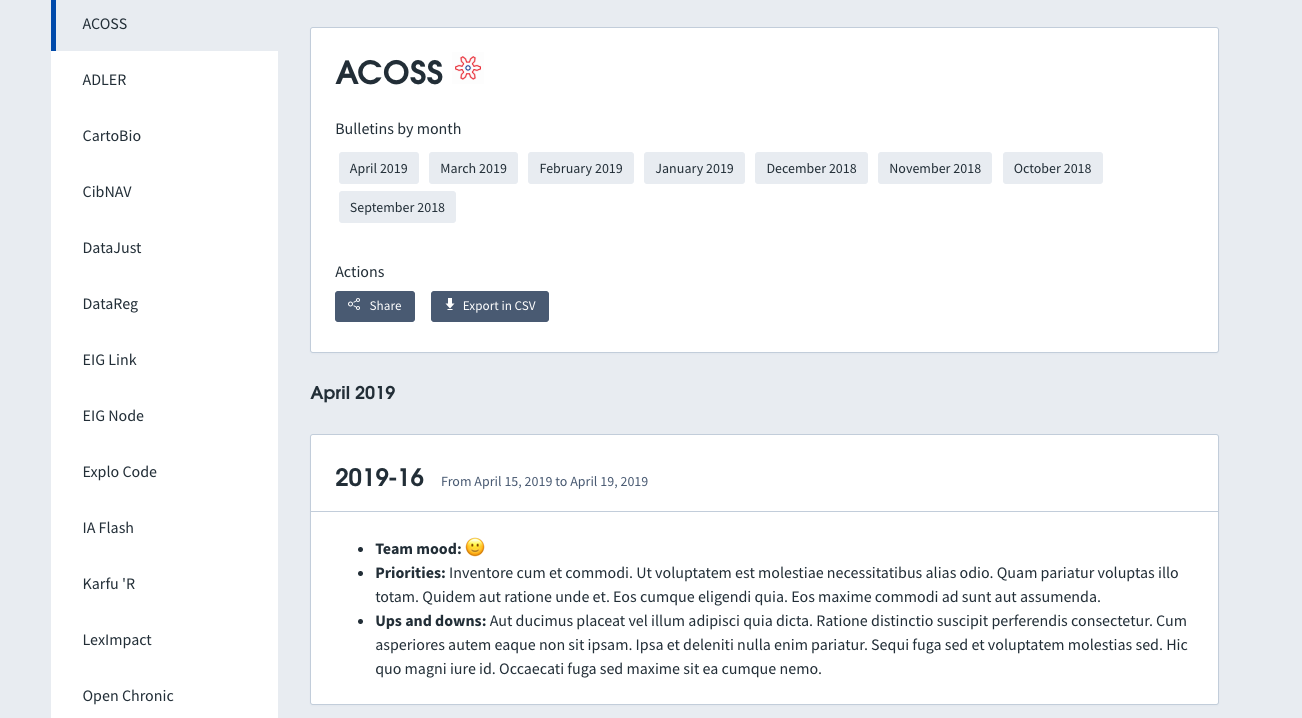Open the EIG Link sidebar entry
Viewport: 1302px width, 718px height.
(110, 360)
